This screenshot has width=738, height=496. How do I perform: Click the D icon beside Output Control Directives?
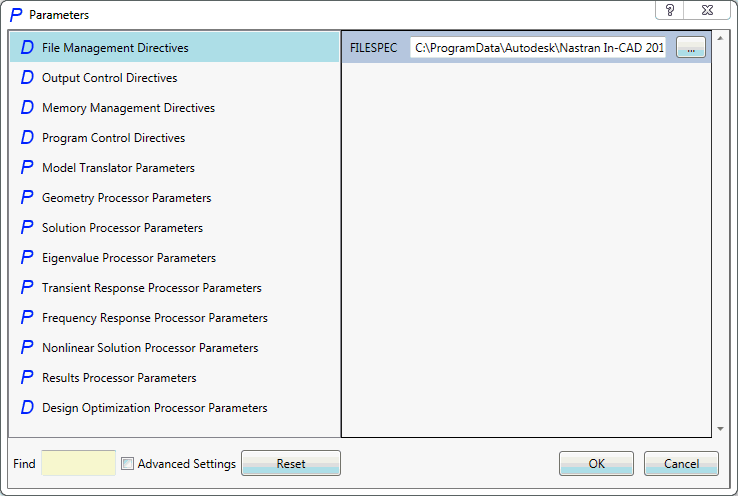(x=27, y=78)
